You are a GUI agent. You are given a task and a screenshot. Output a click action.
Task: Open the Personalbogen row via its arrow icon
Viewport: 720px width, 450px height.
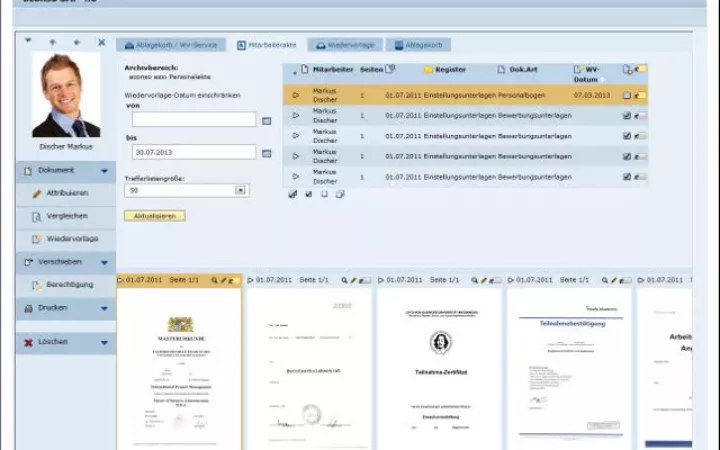click(x=296, y=95)
